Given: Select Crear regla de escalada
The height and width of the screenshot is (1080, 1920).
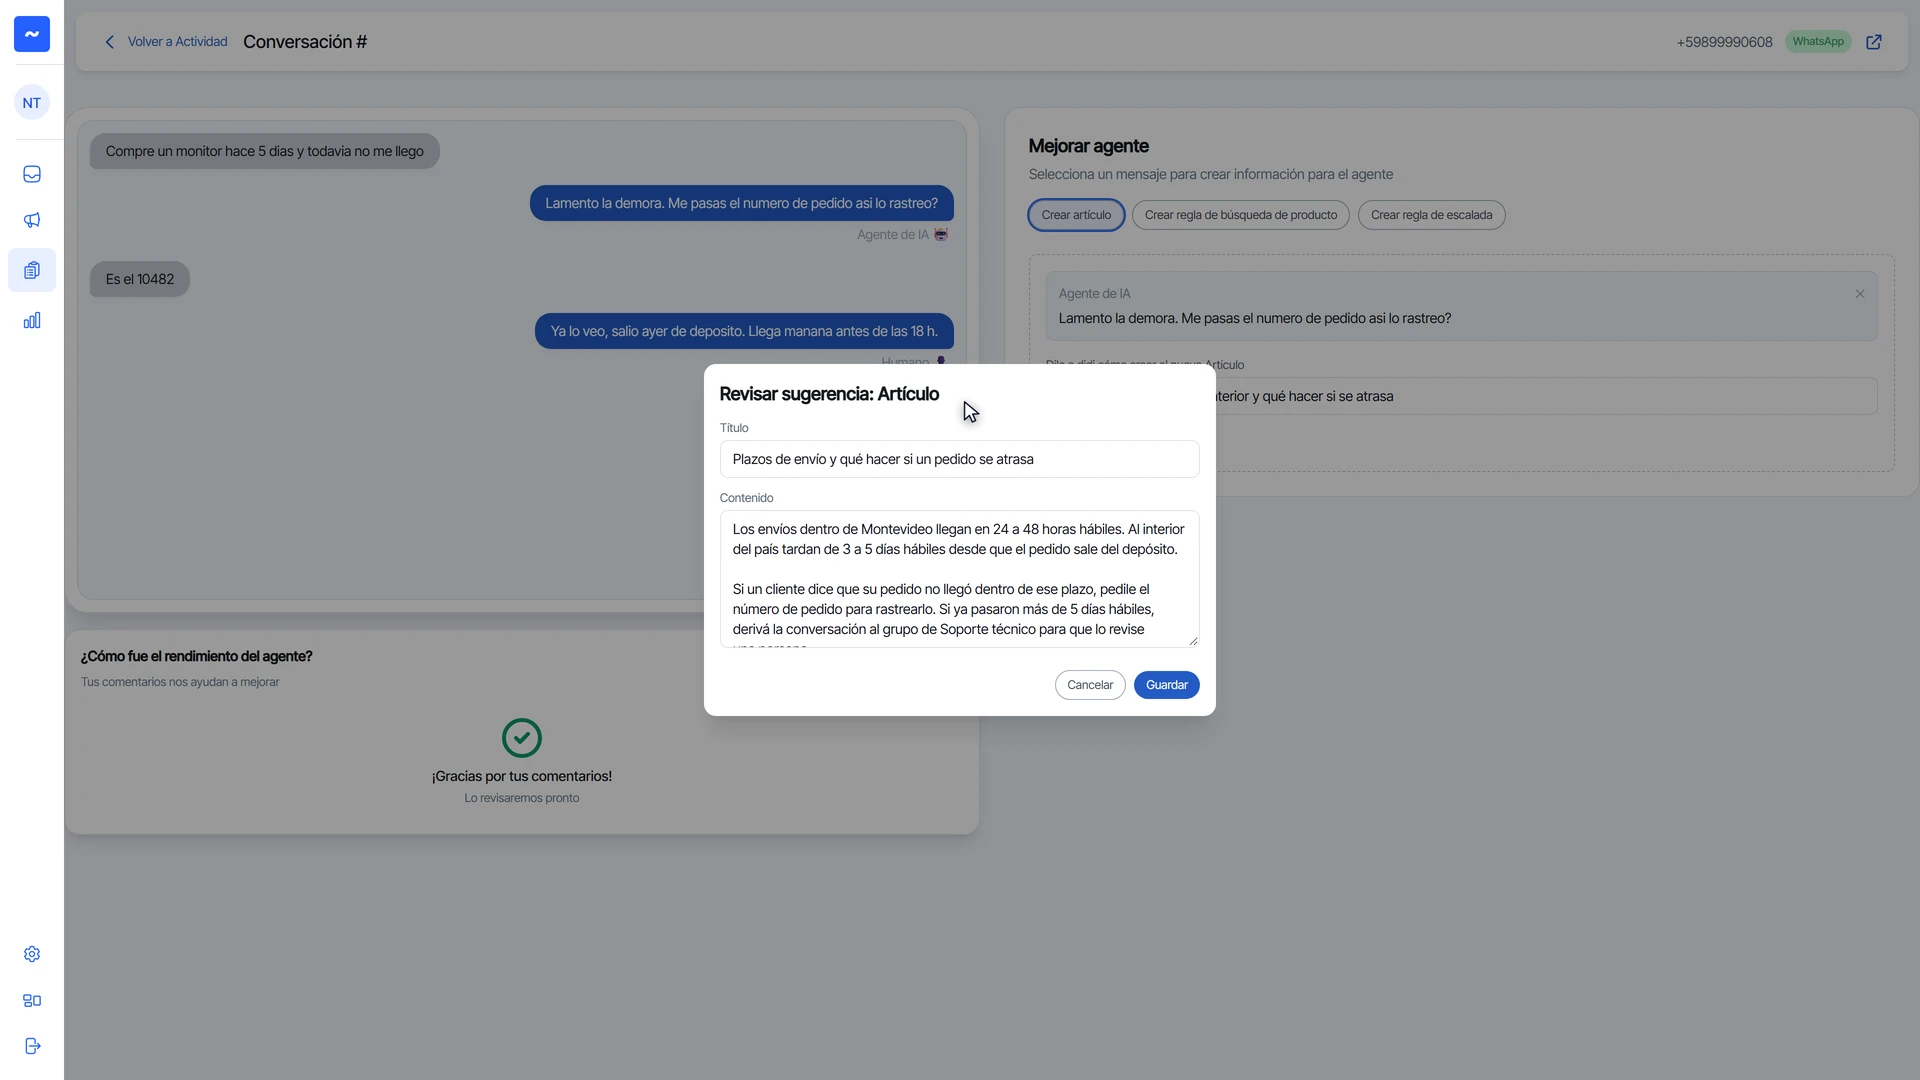Looking at the screenshot, I should (1431, 215).
